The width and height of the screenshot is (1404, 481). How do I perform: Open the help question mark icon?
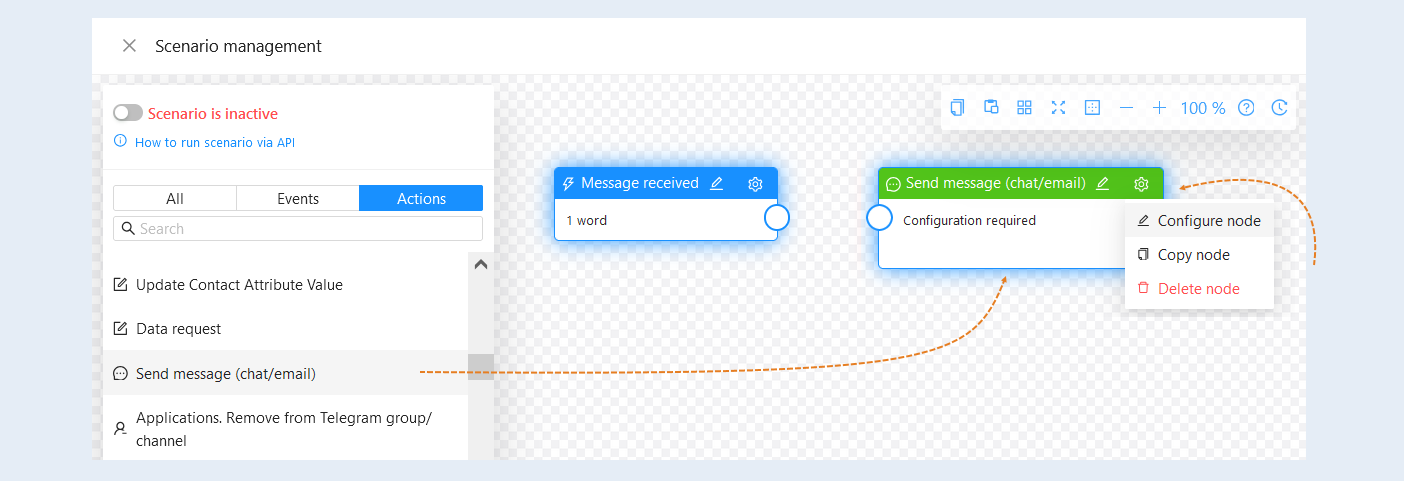1246,108
